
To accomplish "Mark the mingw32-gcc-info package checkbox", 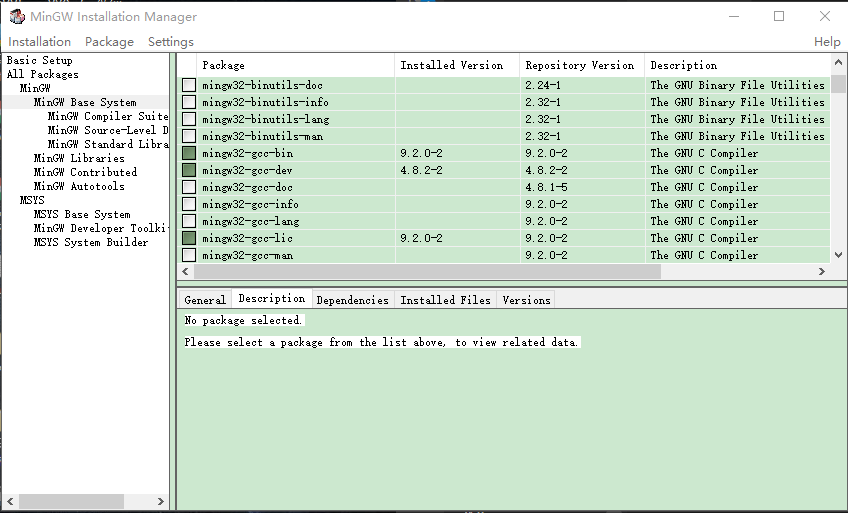I will (189, 204).
